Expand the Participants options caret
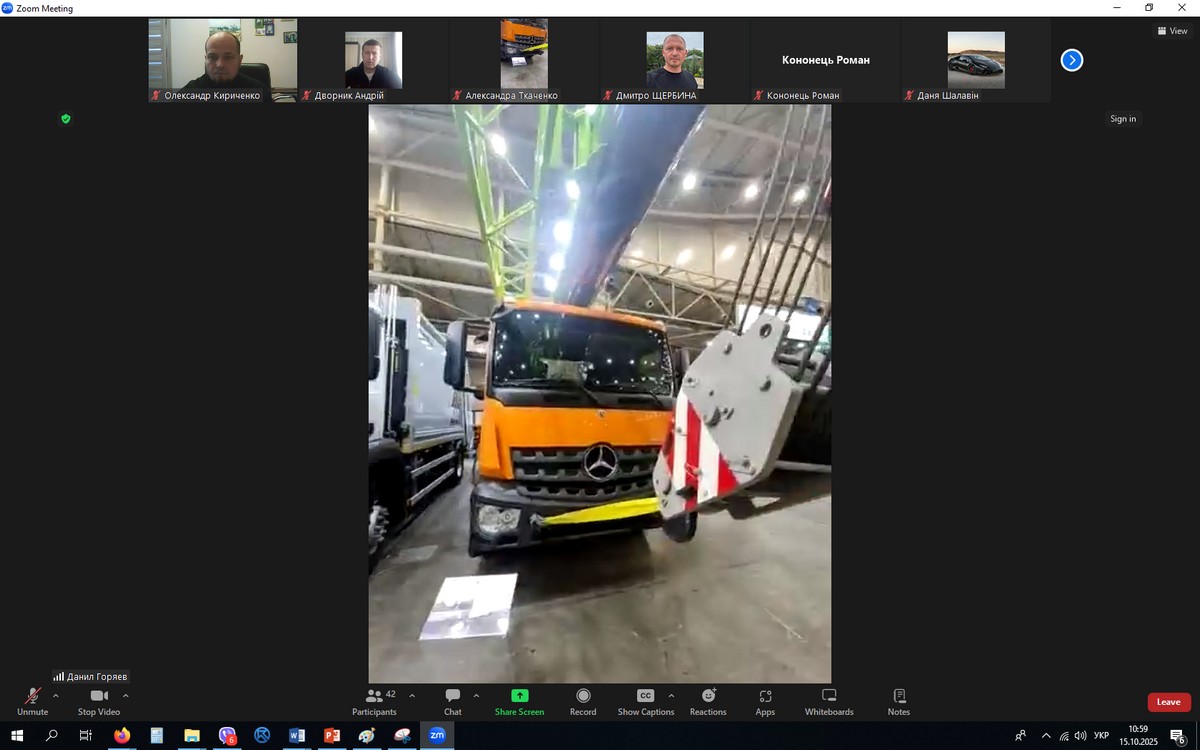1200x750 pixels. [x=412, y=695]
